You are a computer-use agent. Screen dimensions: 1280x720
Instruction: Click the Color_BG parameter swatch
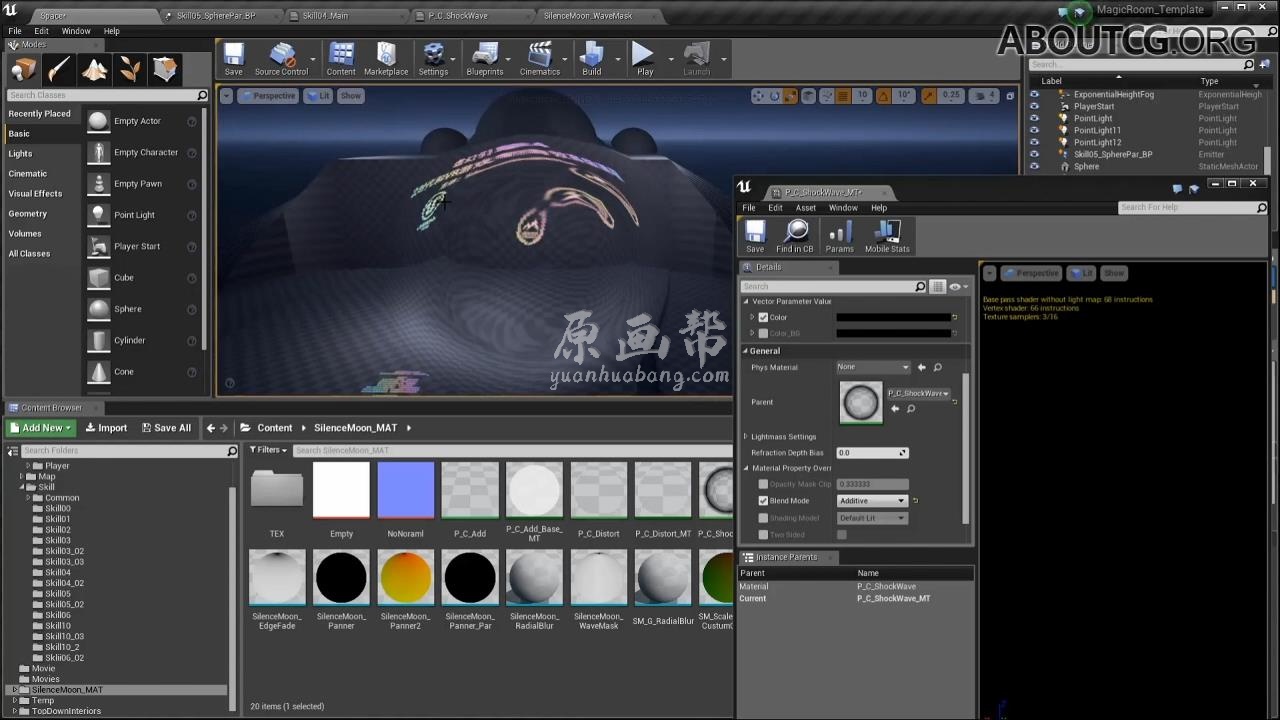pos(893,333)
